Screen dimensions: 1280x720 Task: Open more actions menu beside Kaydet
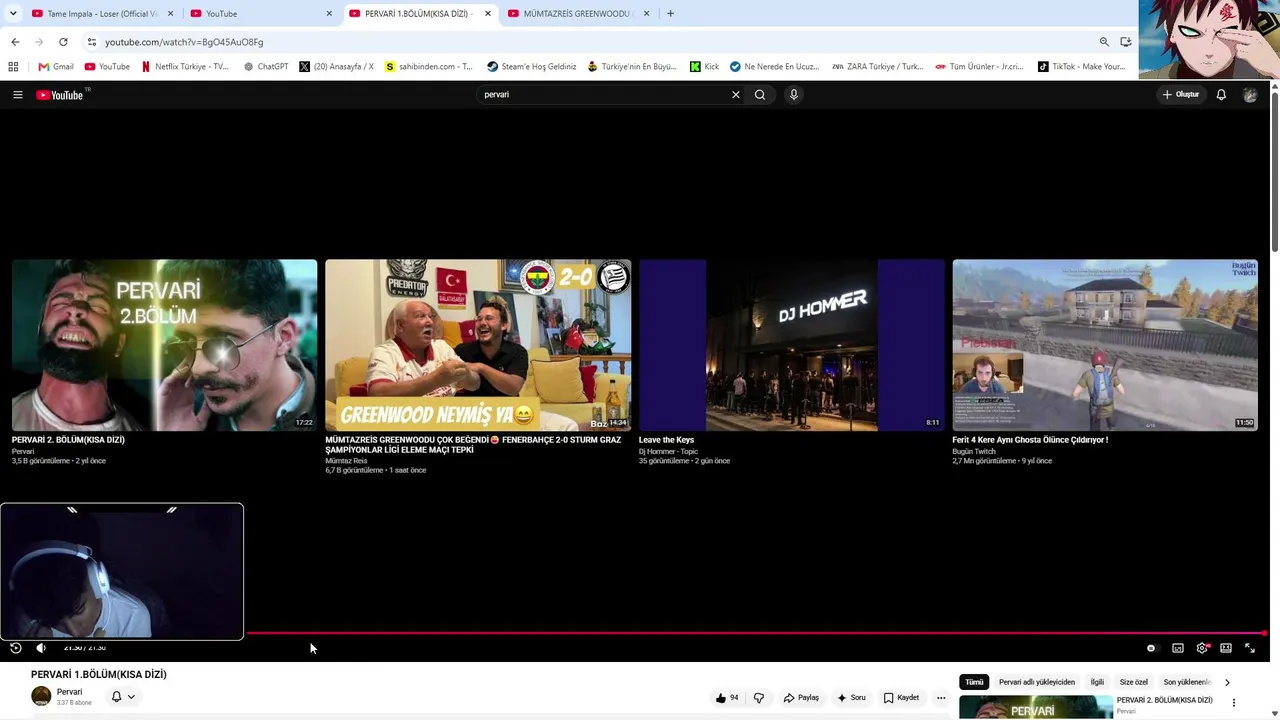click(x=941, y=698)
